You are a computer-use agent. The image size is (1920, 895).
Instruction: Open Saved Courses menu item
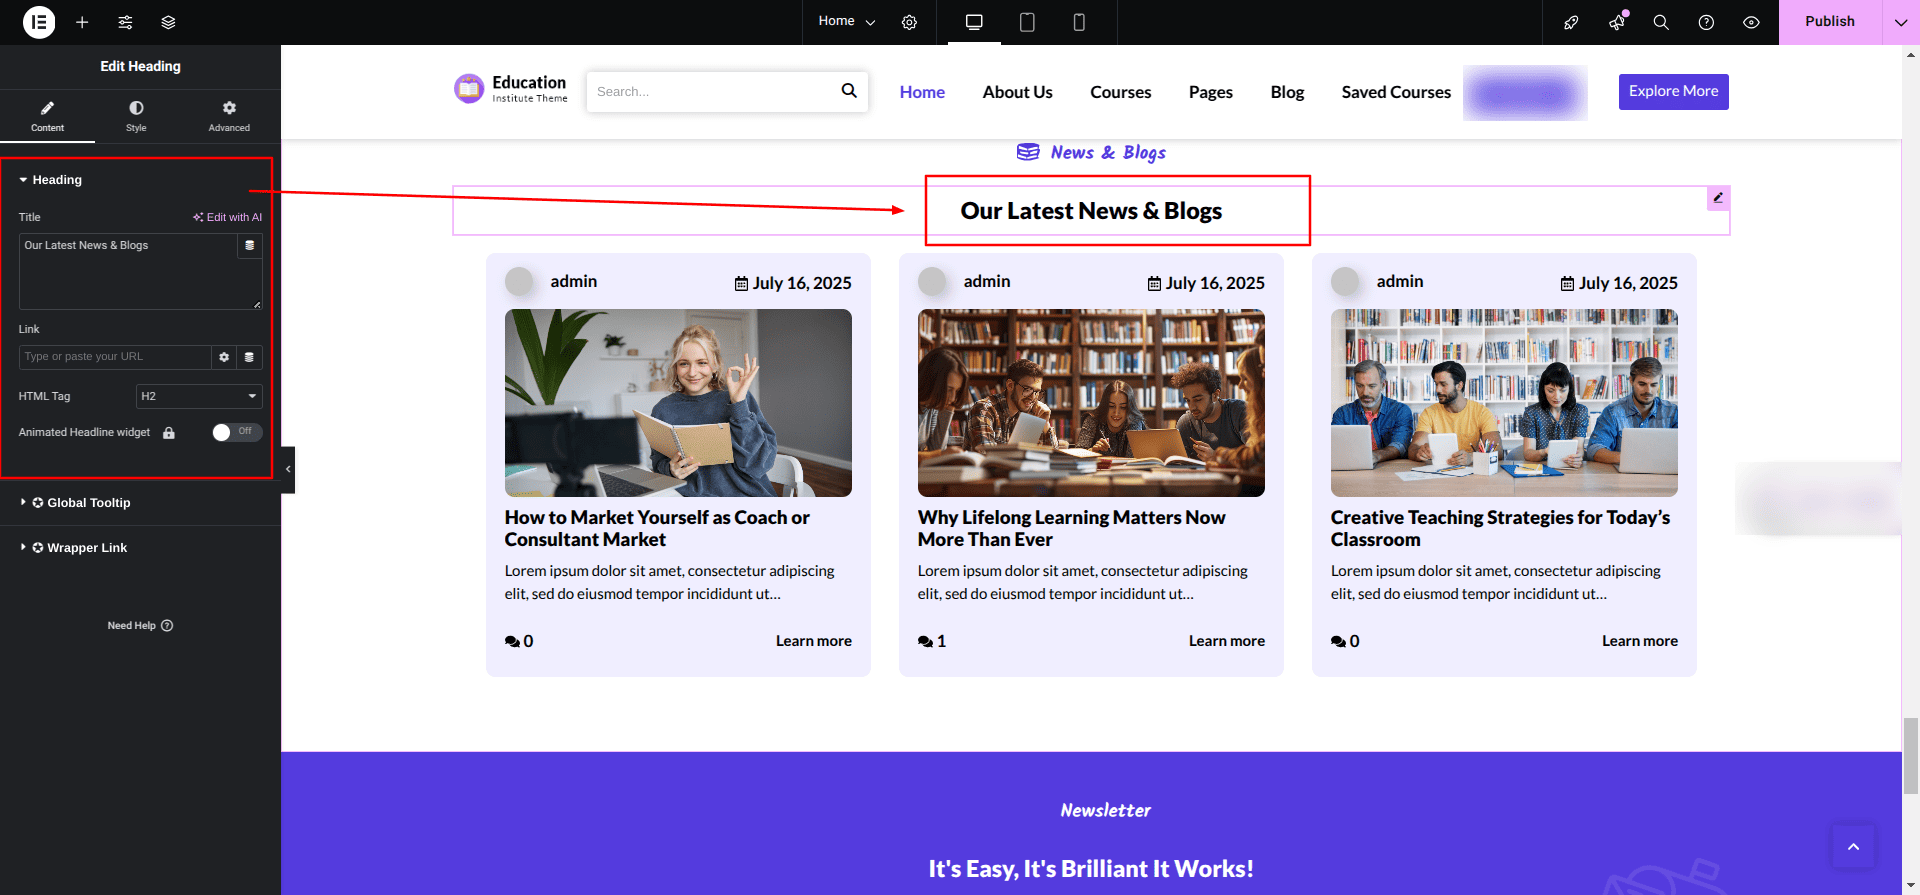(1396, 92)
